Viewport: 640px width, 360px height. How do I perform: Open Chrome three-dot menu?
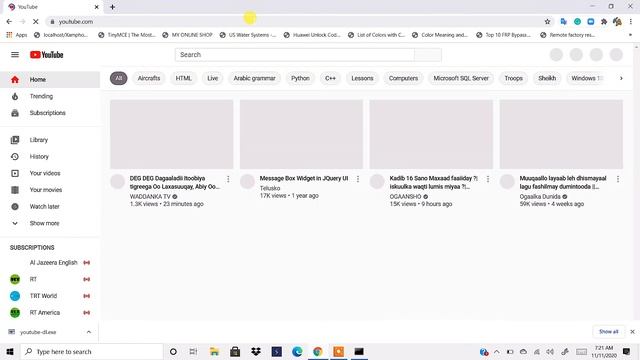(x=631, y=22)
